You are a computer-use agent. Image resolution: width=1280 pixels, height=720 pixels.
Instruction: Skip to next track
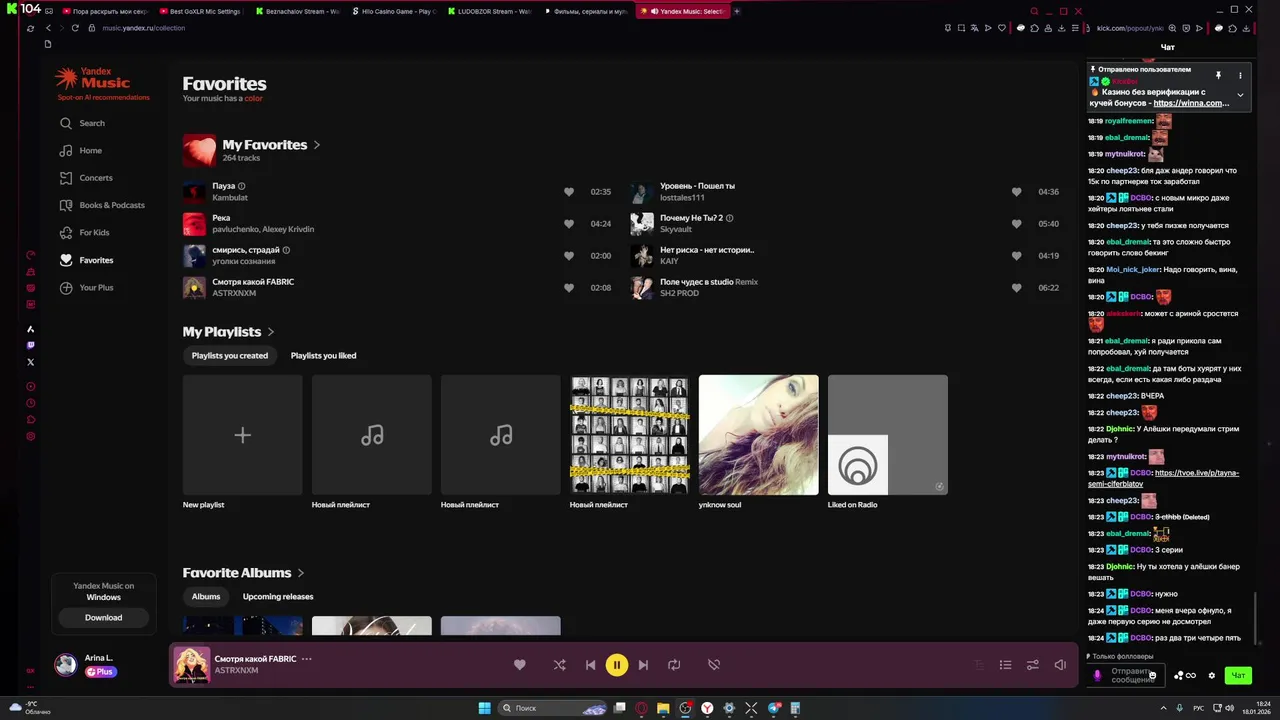tap(643, 665)
